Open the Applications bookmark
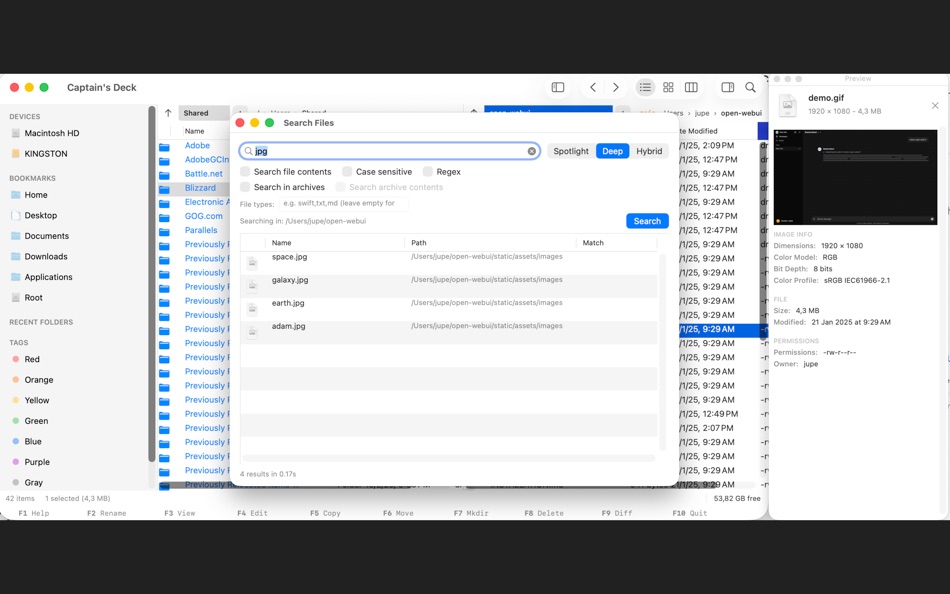This screenshot has height=594, width=950. point(42,277)
